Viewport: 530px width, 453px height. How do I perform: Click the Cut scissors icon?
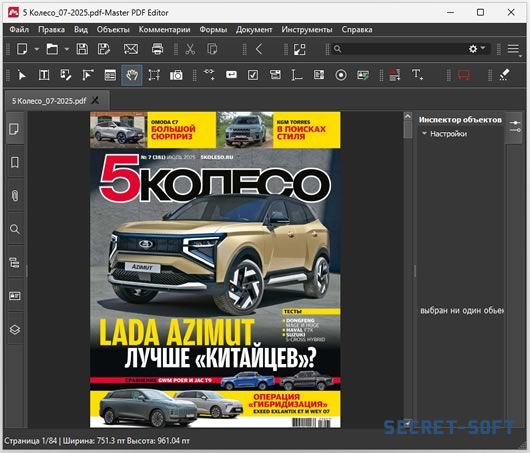coord(190,49)
